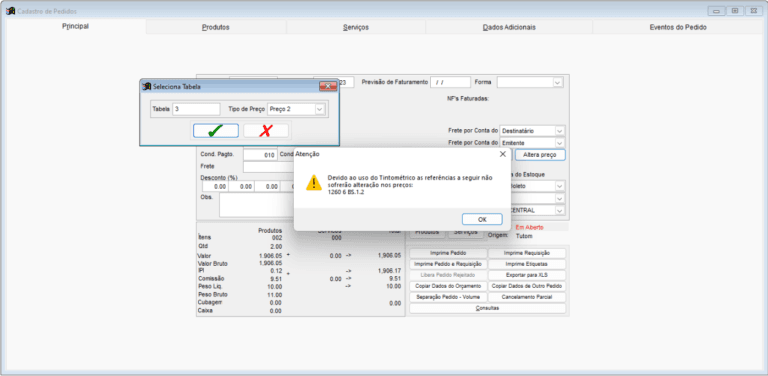The width and height of the screenshot is (768, 376).
Task: Maximize the Cadastro de Pedidos window
Action: pos(735,11)
